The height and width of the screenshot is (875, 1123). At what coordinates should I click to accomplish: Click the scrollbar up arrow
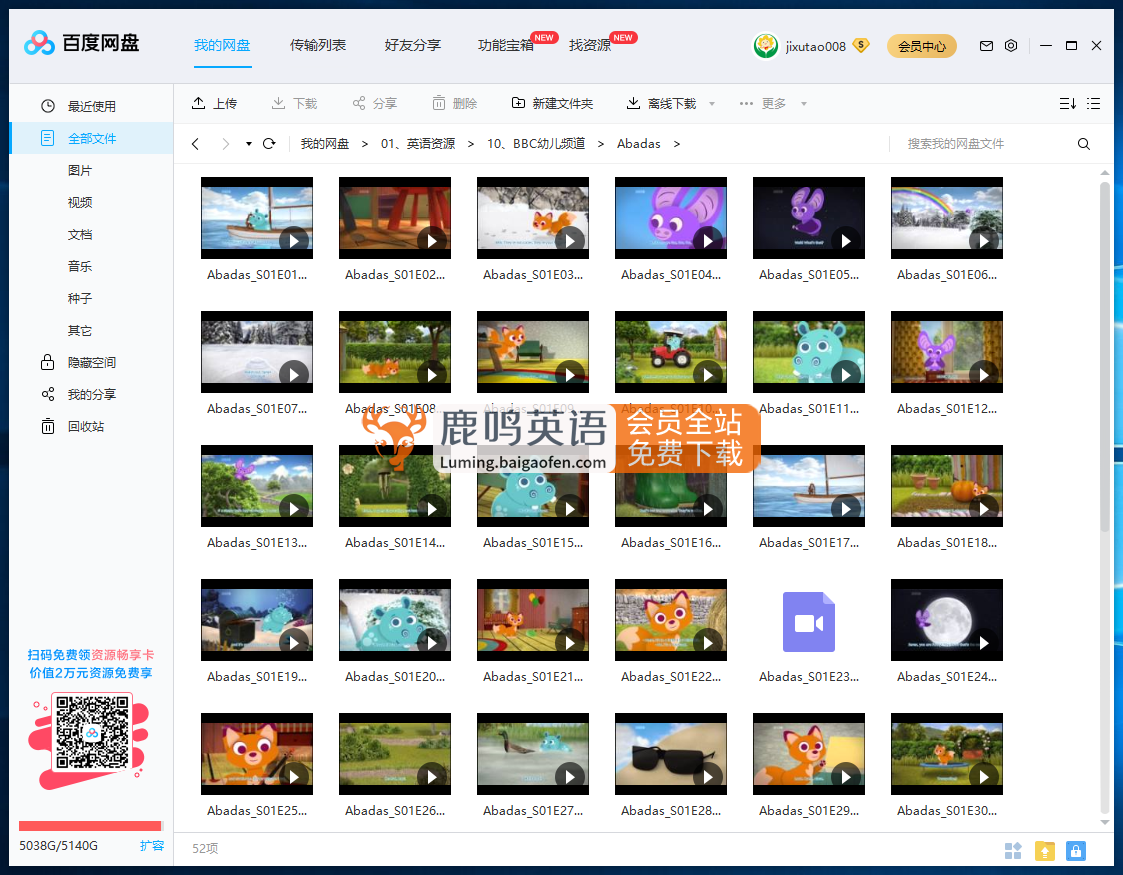[x=1104, y=173]
